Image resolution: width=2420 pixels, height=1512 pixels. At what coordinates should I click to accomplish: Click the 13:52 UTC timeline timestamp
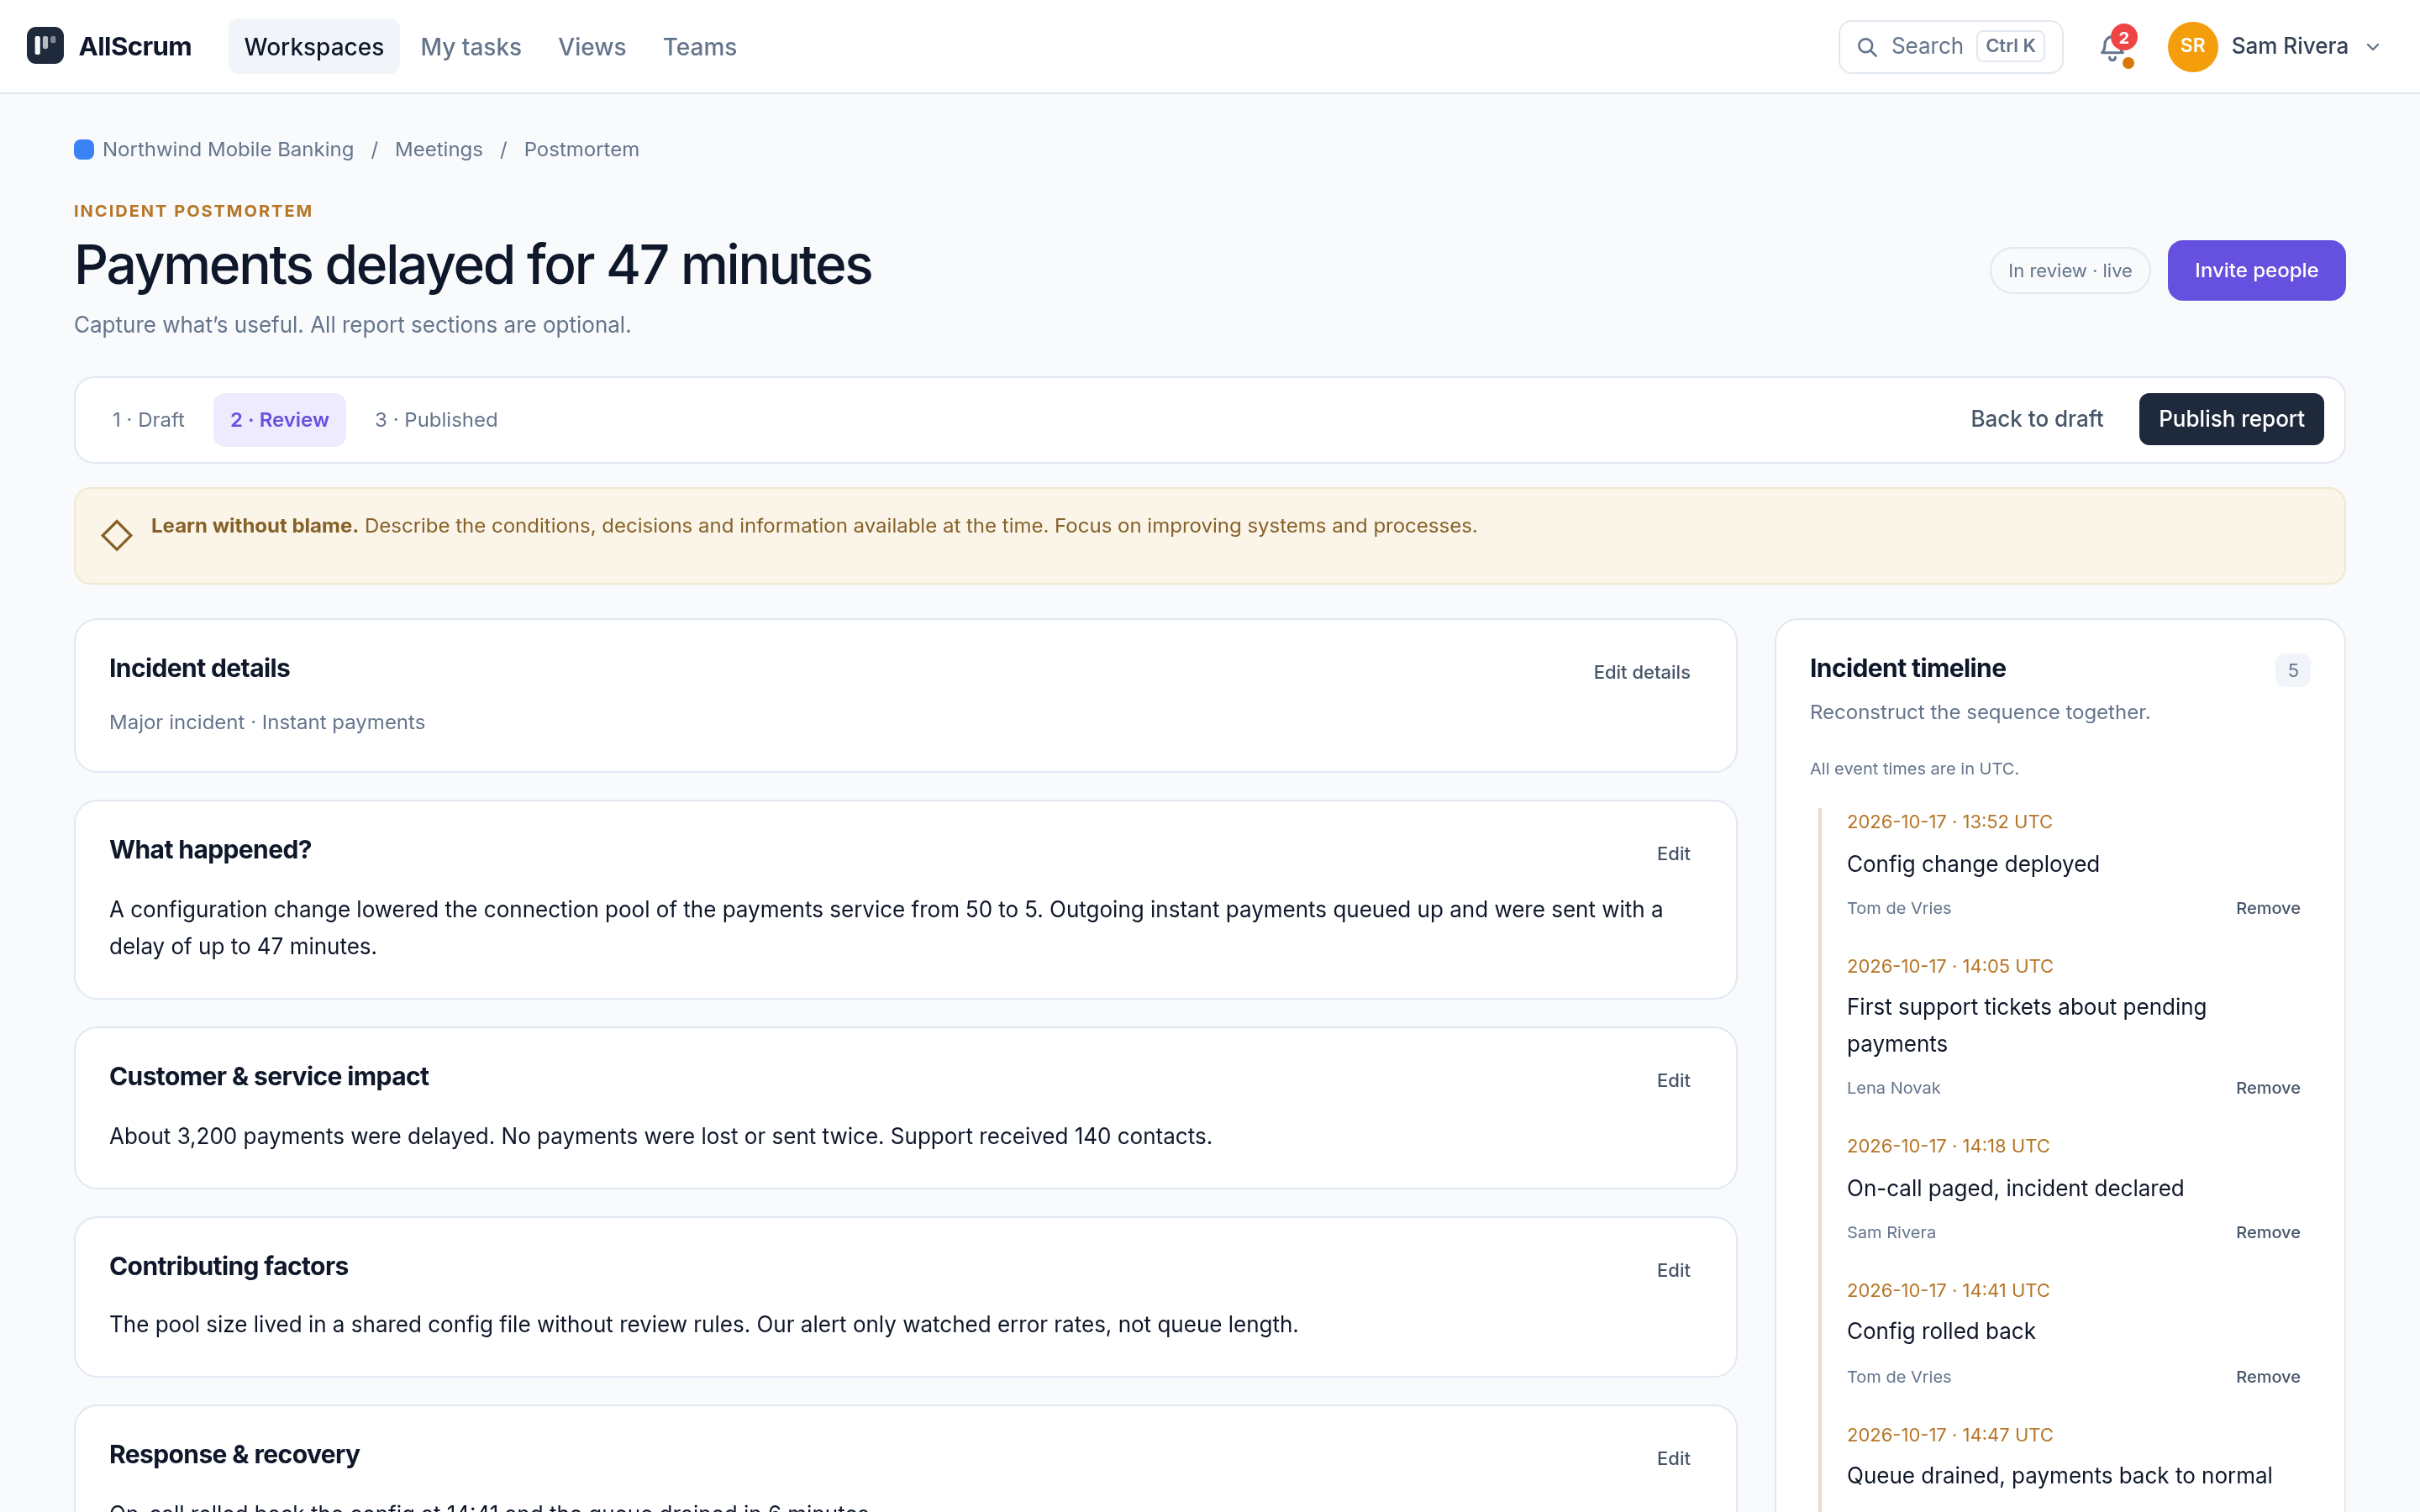point(1949,822)
